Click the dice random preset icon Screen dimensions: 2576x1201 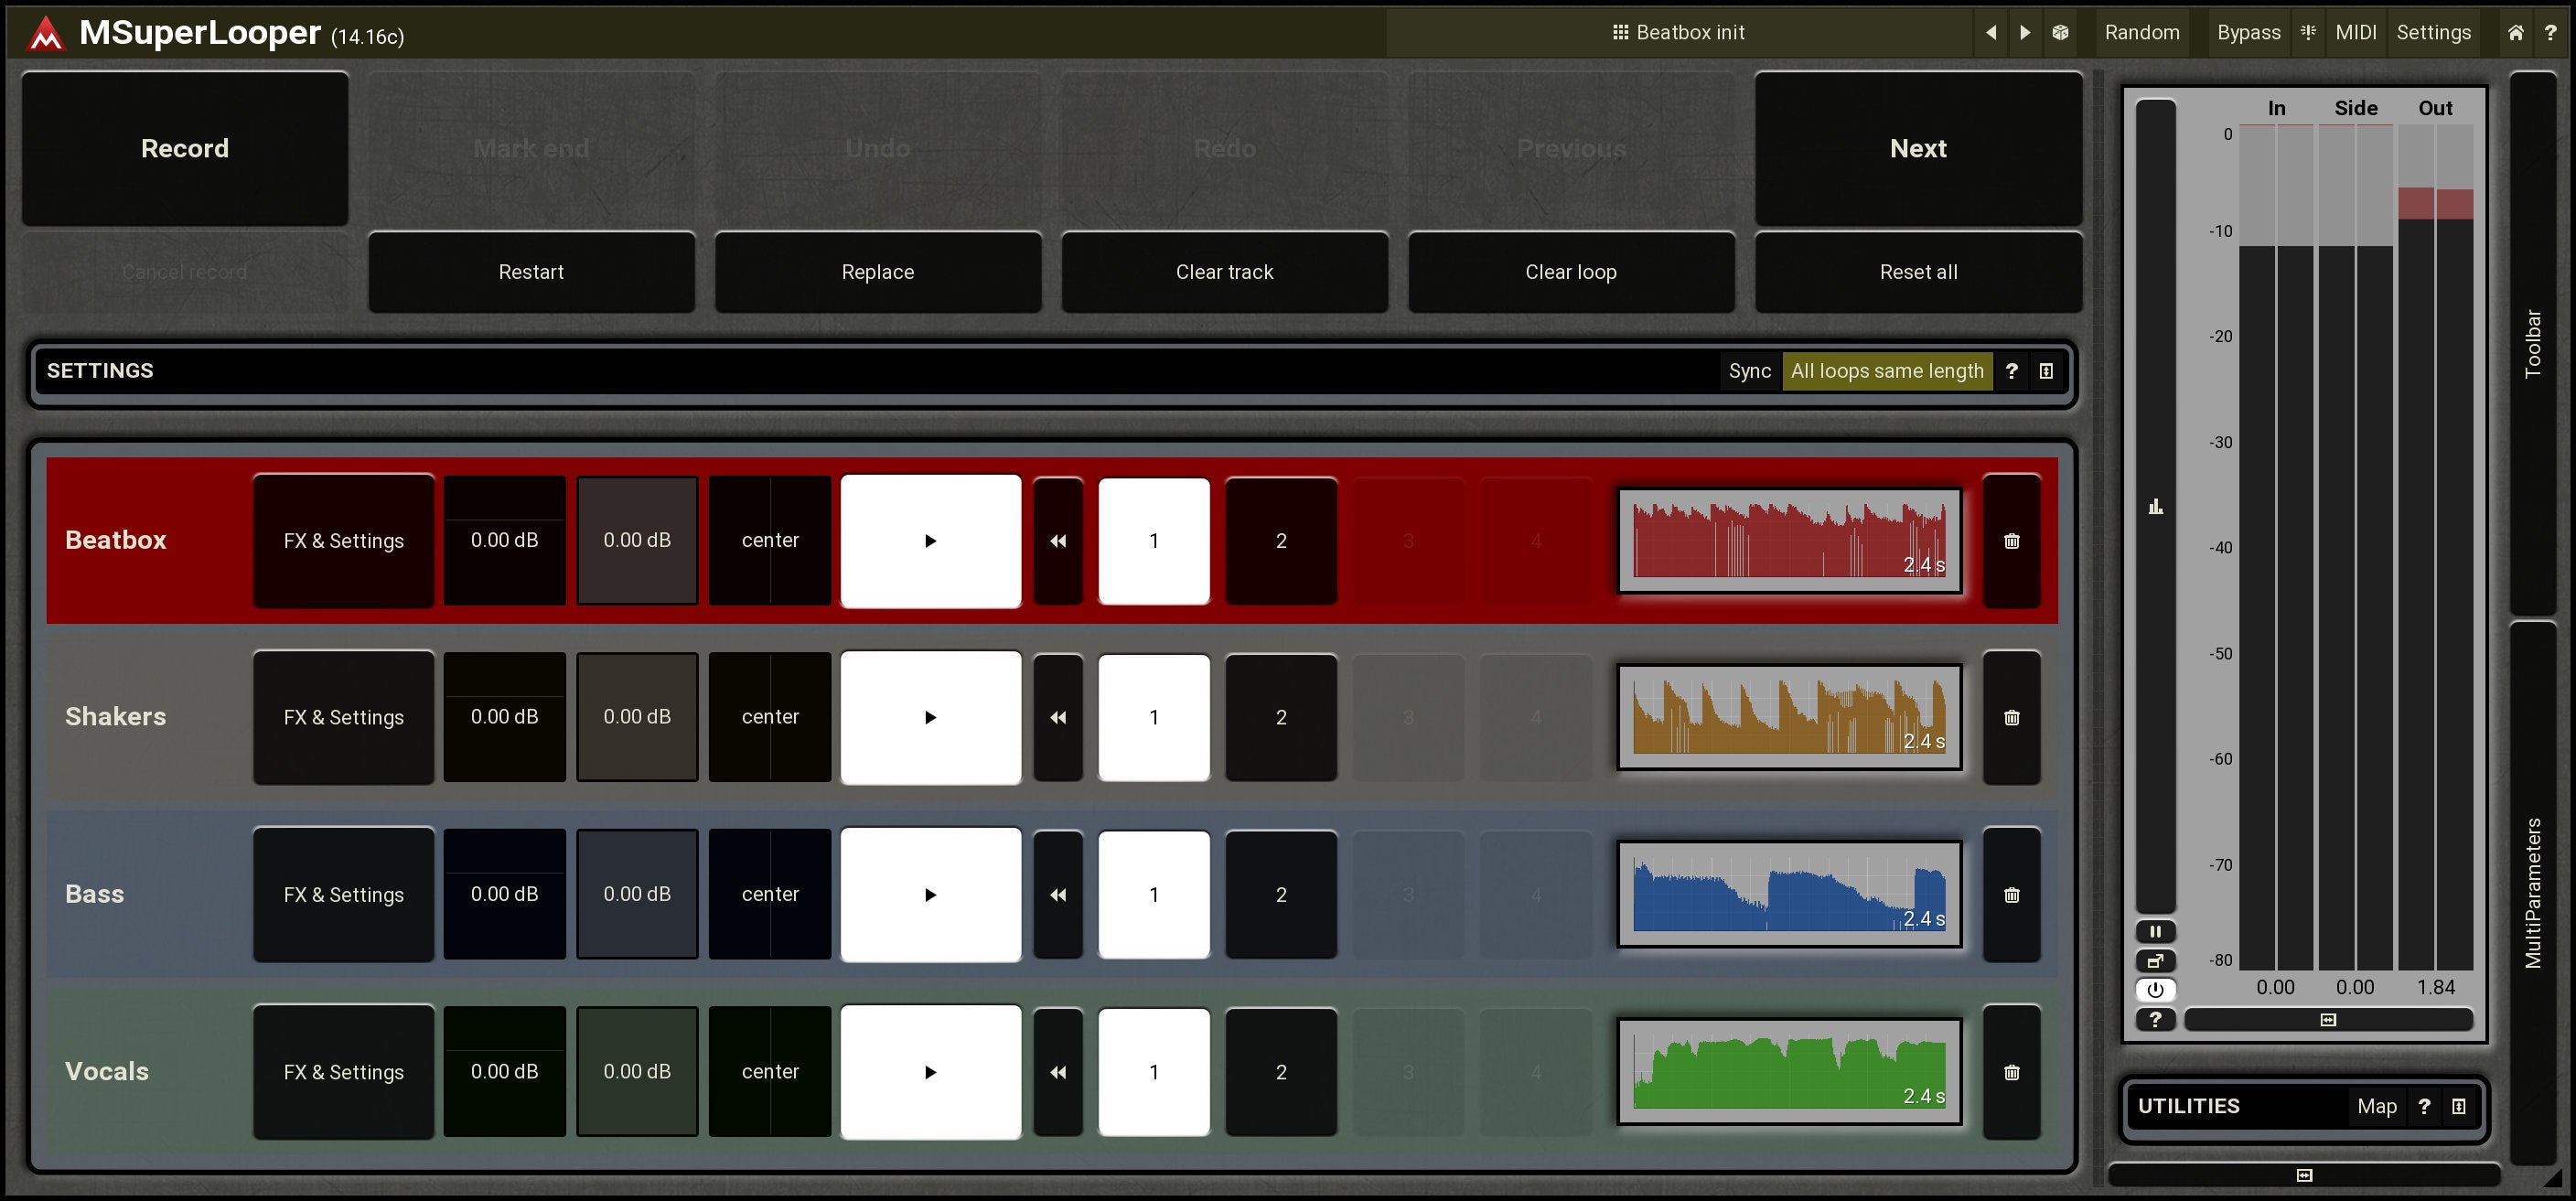click(x=2060, y=32)
